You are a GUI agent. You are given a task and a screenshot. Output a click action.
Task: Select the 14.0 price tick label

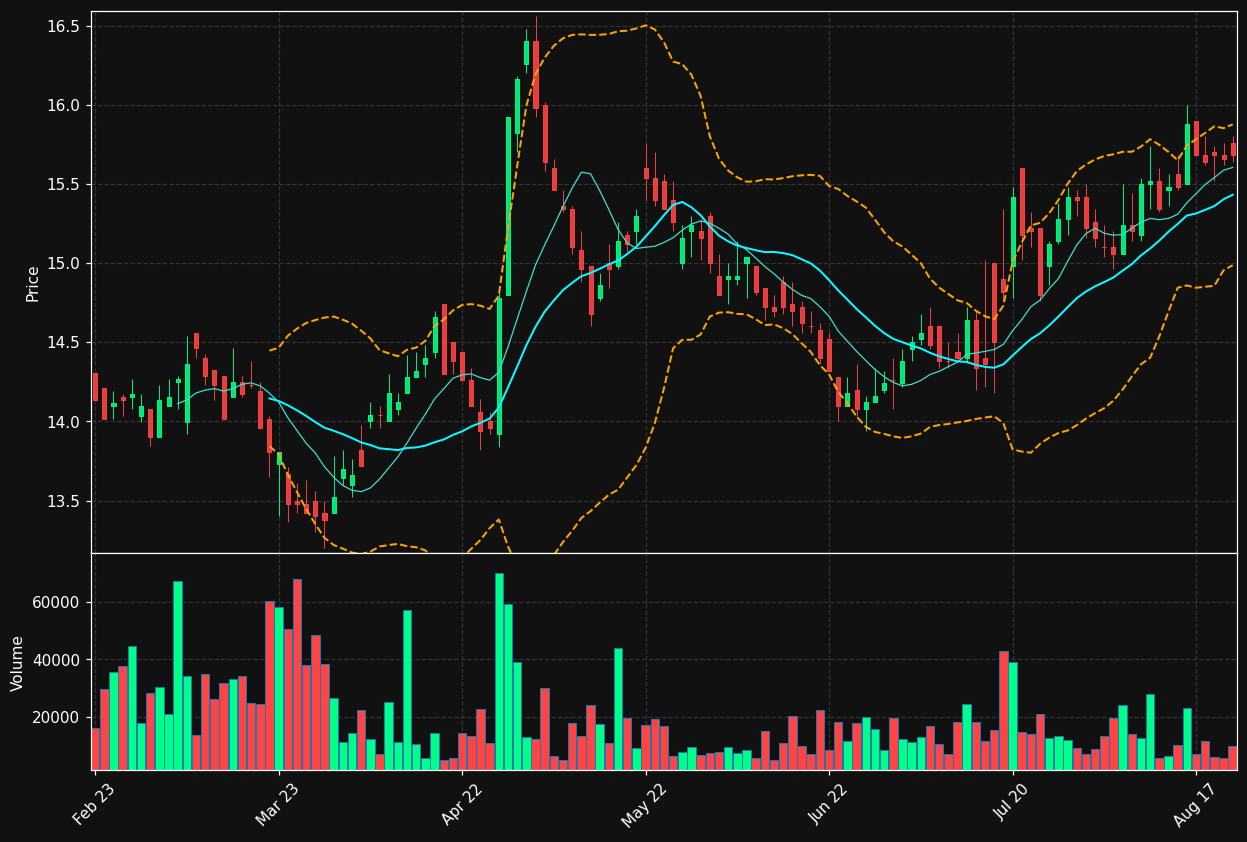[x=62, y=422]
